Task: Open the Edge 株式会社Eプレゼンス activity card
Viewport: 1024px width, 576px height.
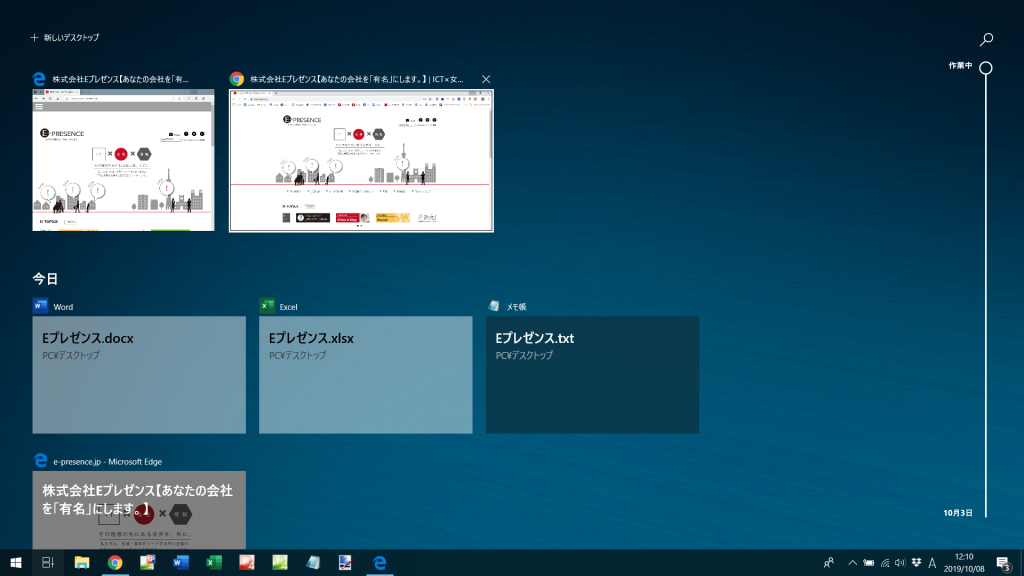Action: click(x=139, y=510)
